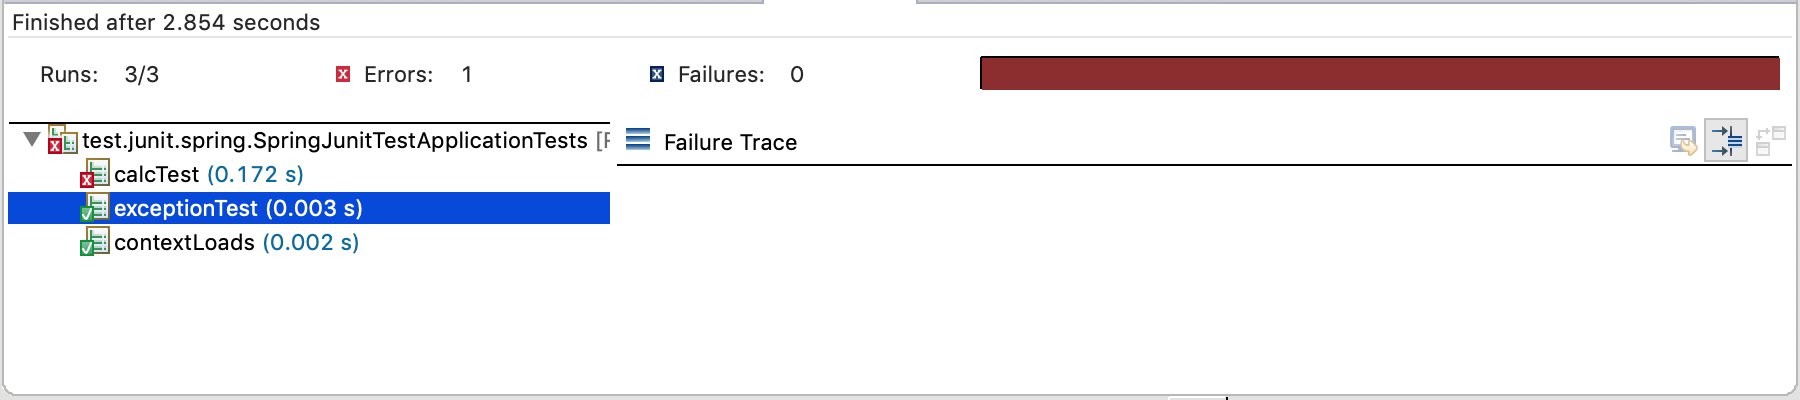Click the red test progress bar
Screen dimensions: 1800x400
(1380, 73)
